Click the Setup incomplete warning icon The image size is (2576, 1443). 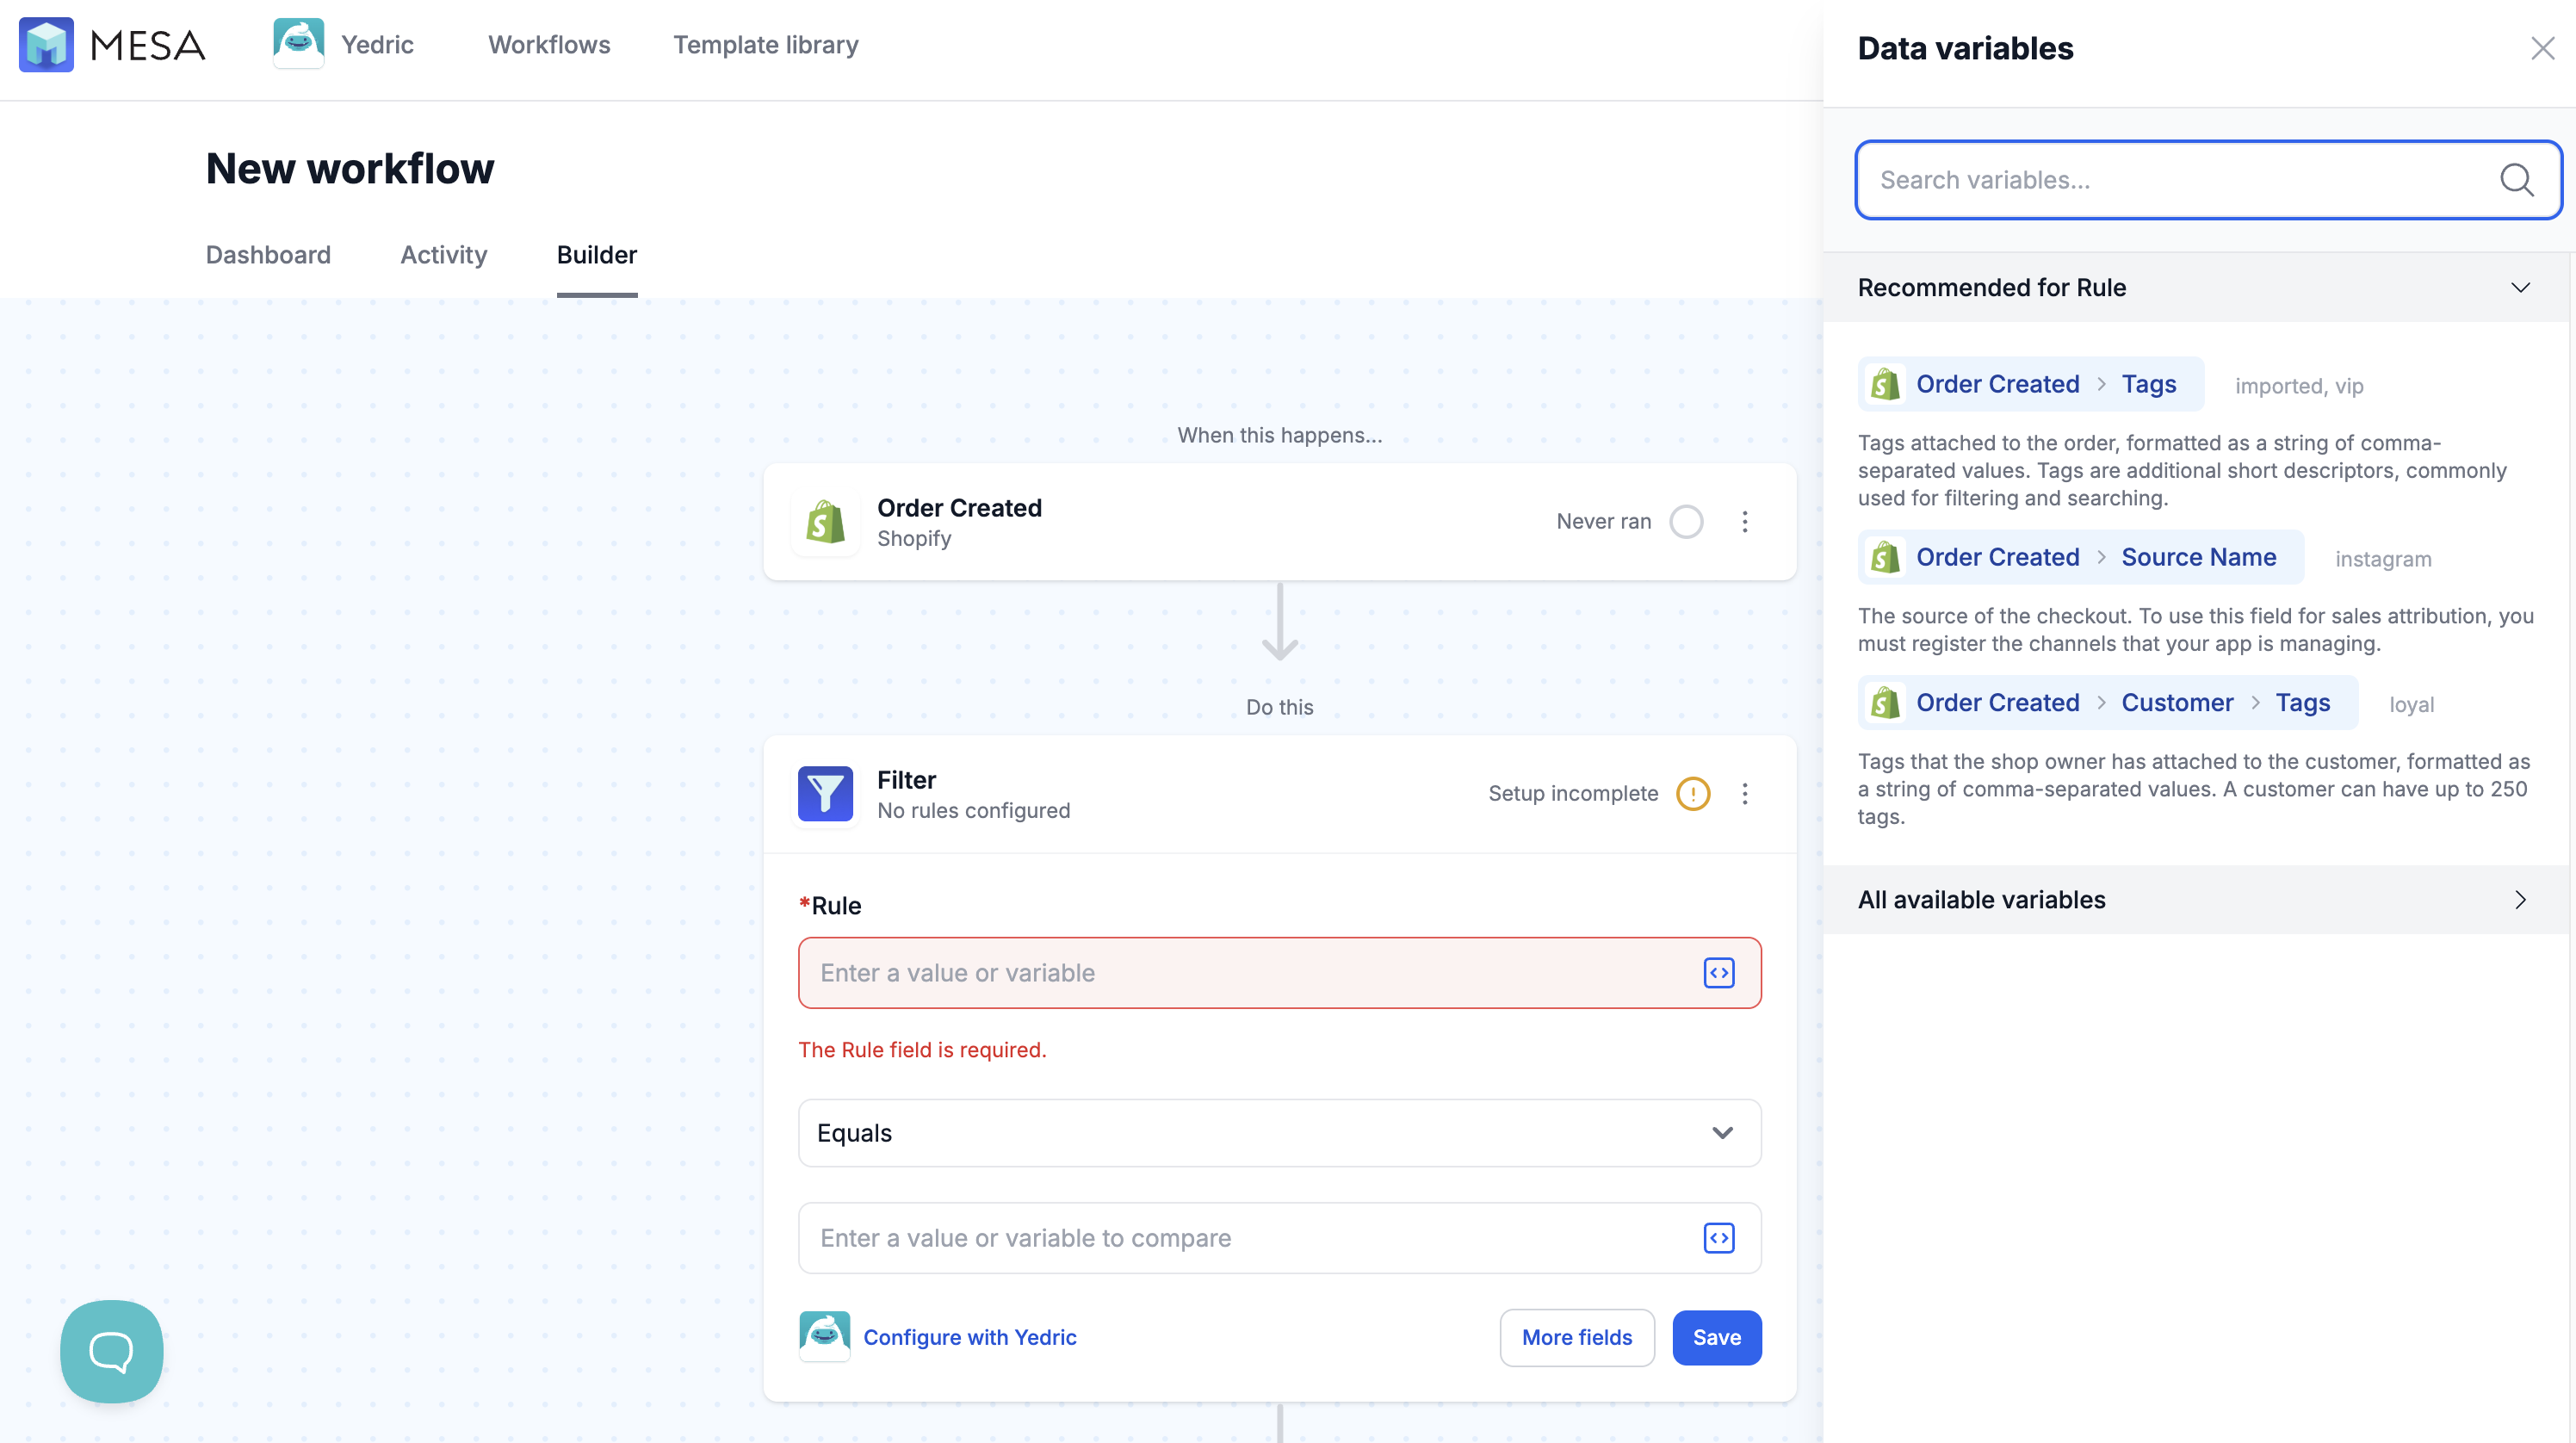[x=1693, y=794]
